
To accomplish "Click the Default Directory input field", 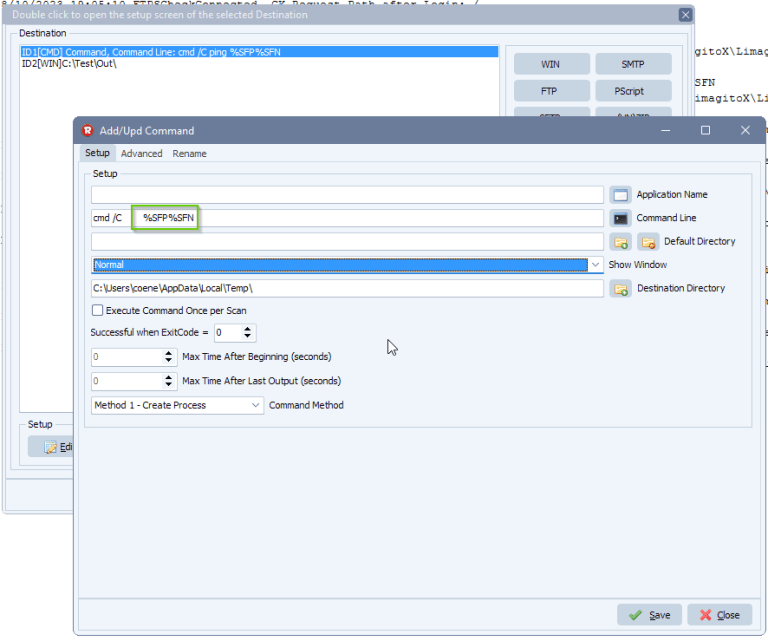I will [x=347, y=242].
